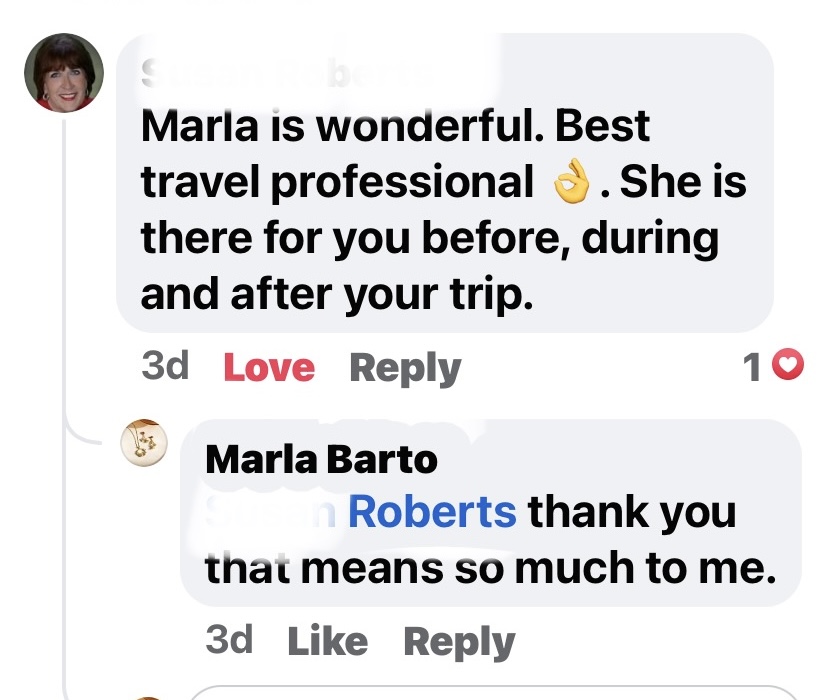Click the 3d timestamp beside Love
The height and width of the screenshot is (700, 828).
pos(165,367)
